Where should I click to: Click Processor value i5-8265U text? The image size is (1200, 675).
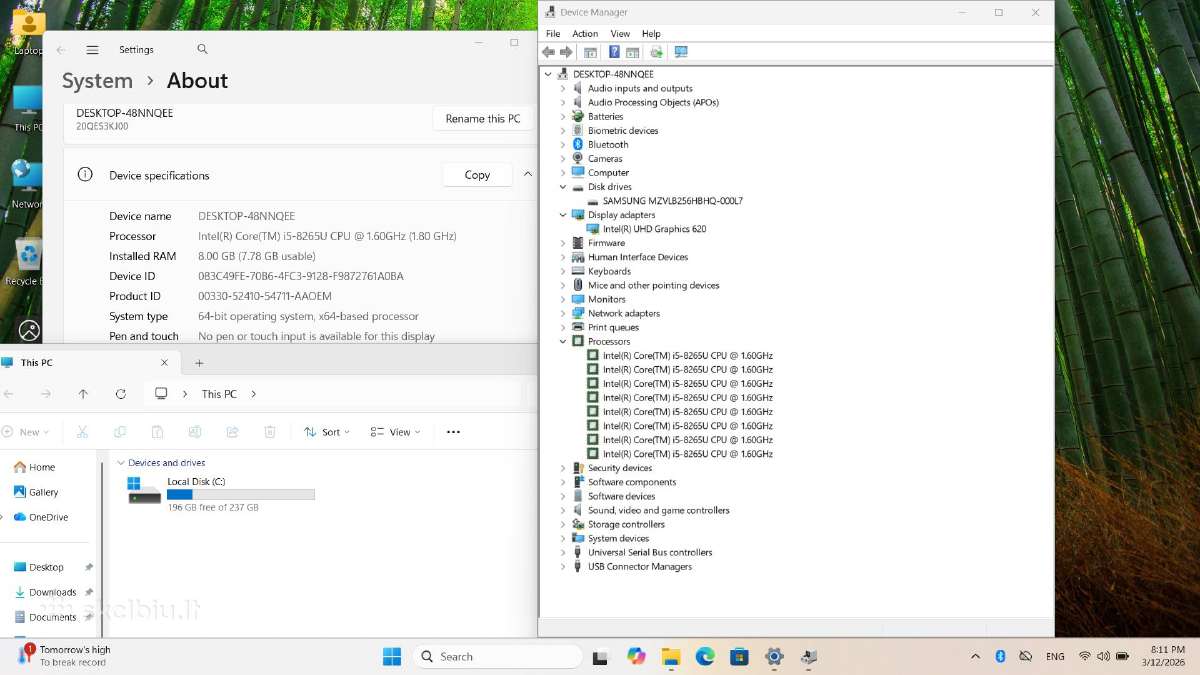tap(327, 236)
